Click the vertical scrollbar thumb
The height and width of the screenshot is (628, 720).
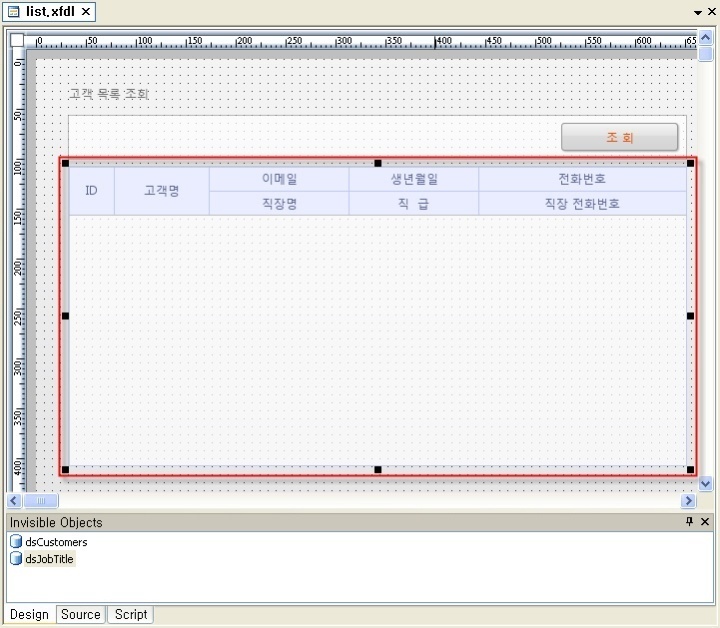point(705,53)
